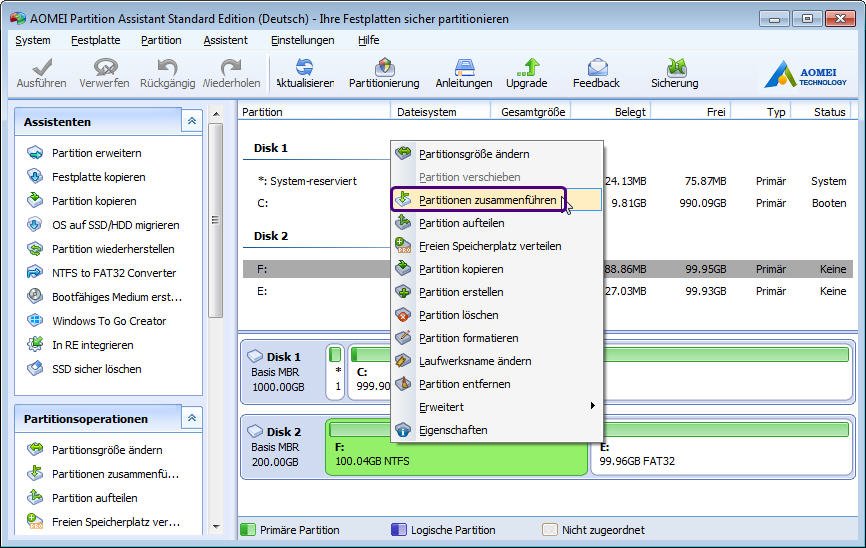Collapse the Partitionsoperationen panel
This screenshot has height=548, width=866.
[192, 418]
